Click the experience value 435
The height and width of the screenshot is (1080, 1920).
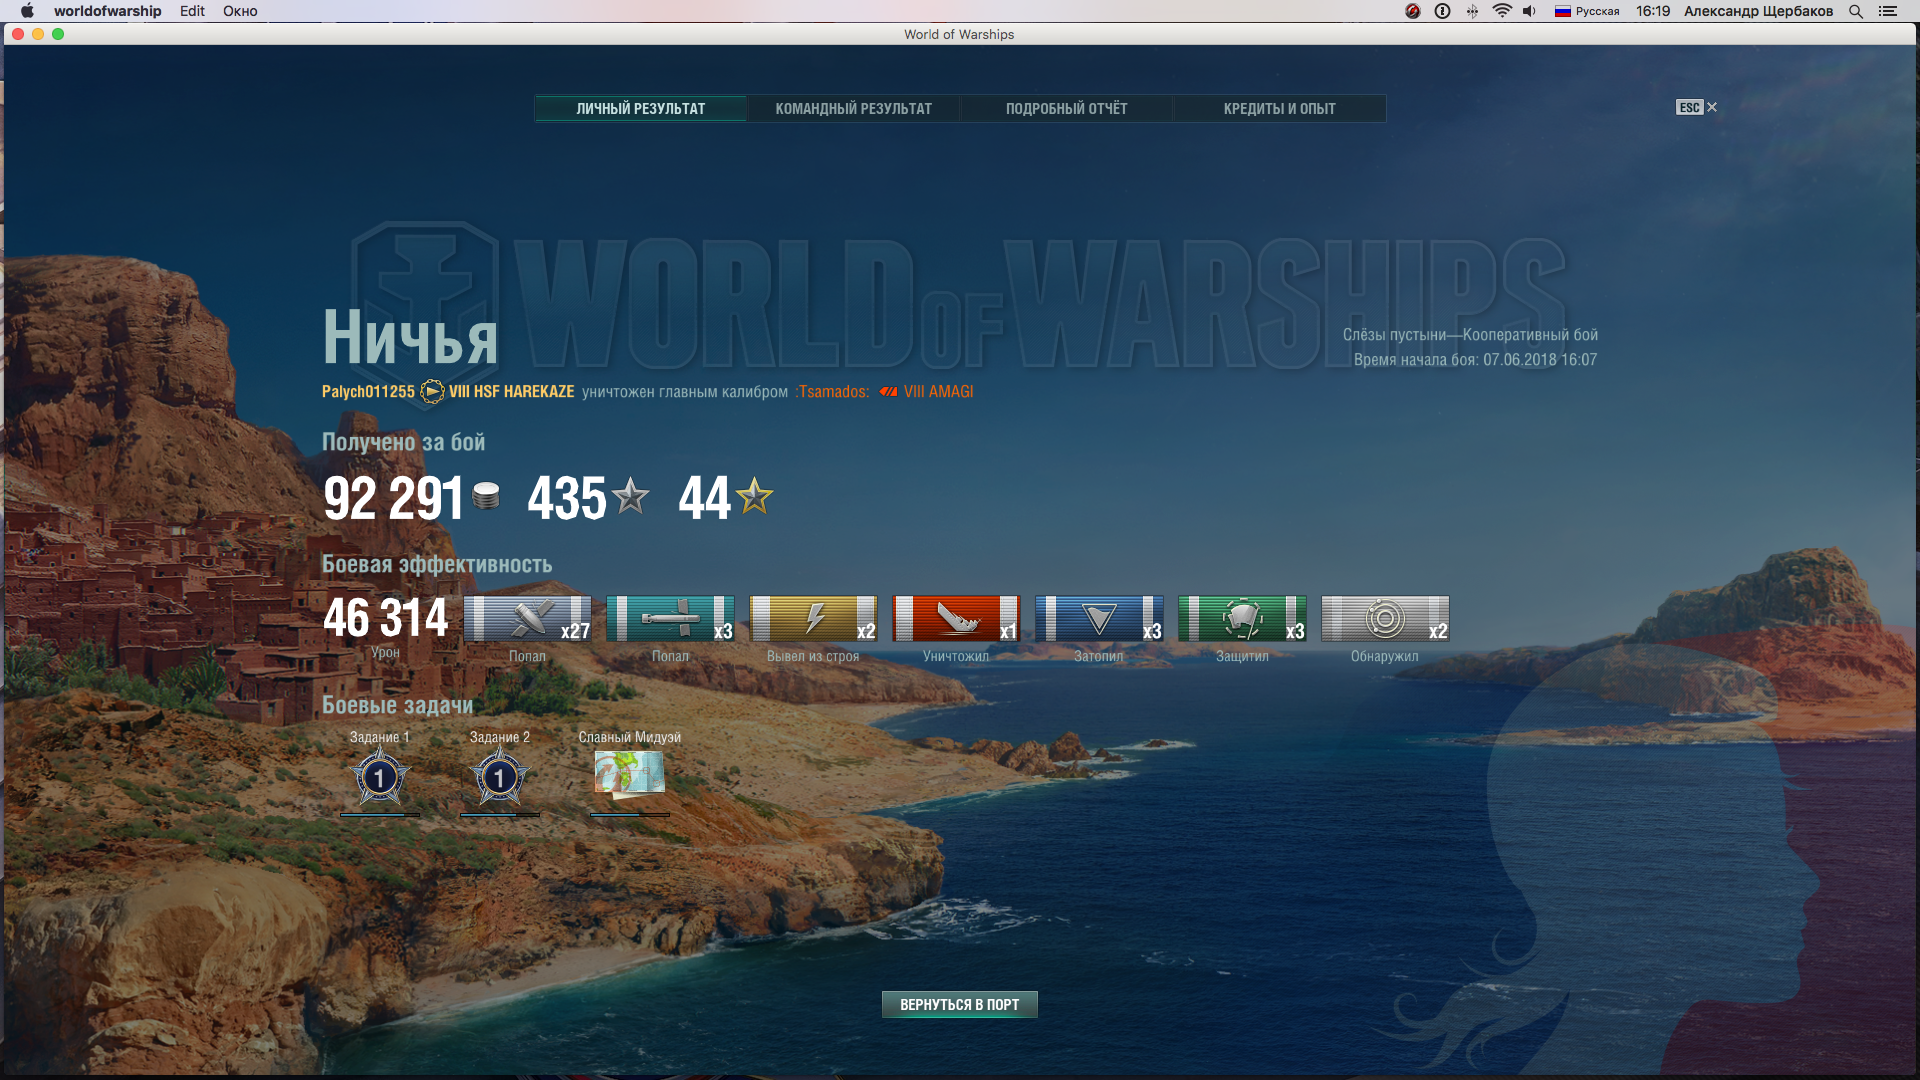tap(567, 498)
